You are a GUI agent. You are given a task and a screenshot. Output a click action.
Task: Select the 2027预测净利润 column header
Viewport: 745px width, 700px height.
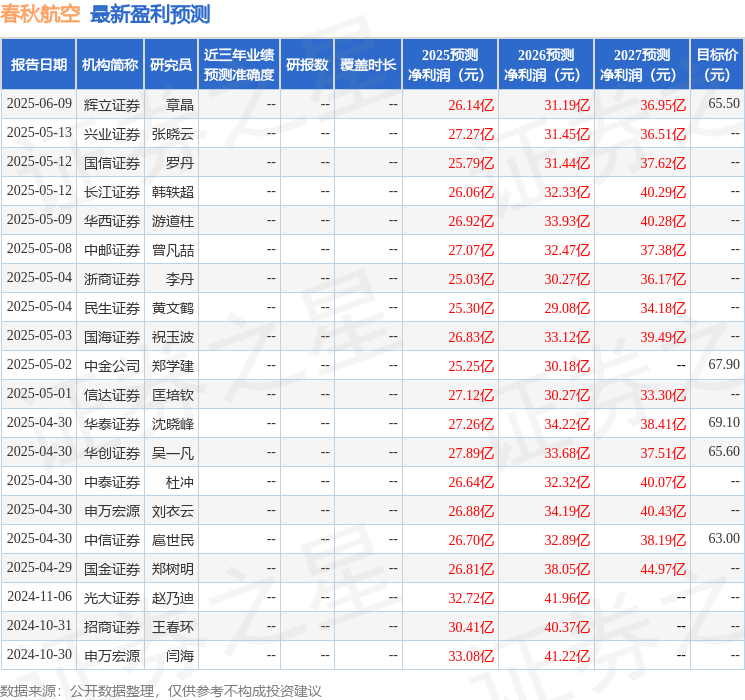[x=642, y=65]
